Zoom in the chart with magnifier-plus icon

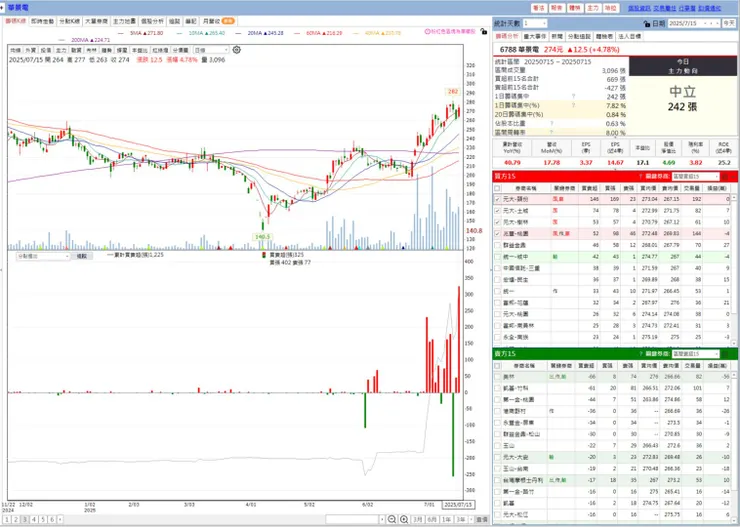point(404,519)
